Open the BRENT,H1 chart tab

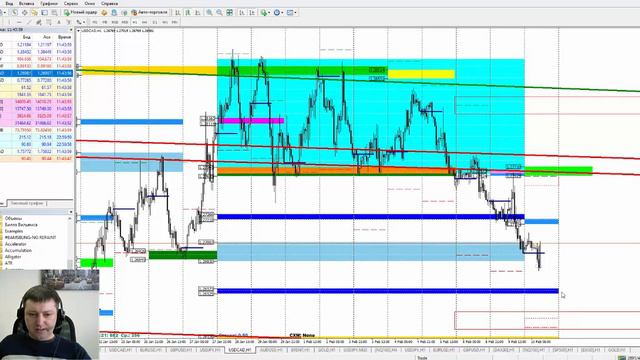coord(300,350)
